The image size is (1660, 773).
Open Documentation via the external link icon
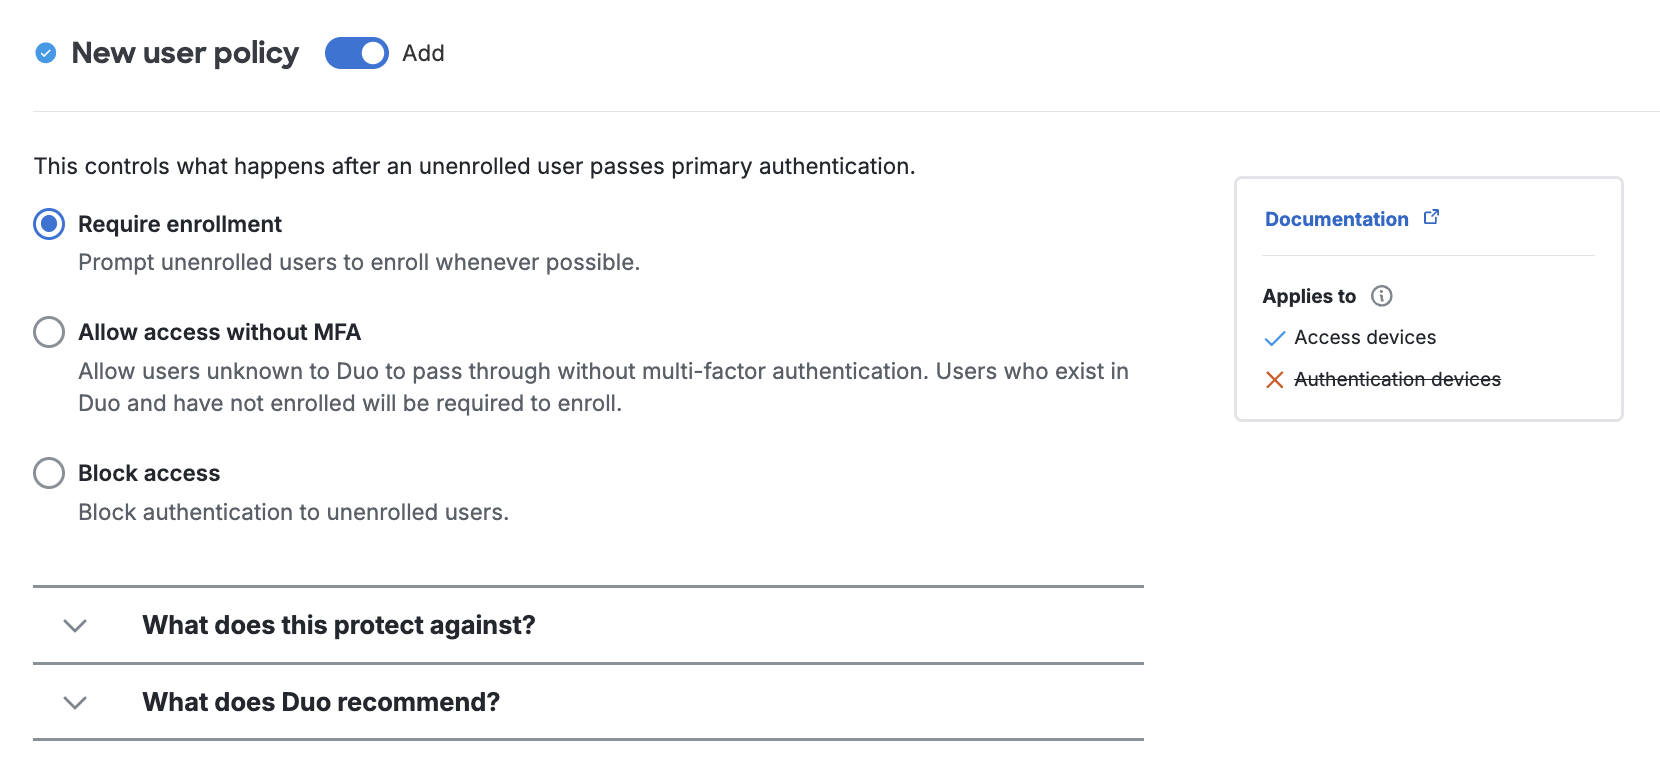tap(1432, 216)
